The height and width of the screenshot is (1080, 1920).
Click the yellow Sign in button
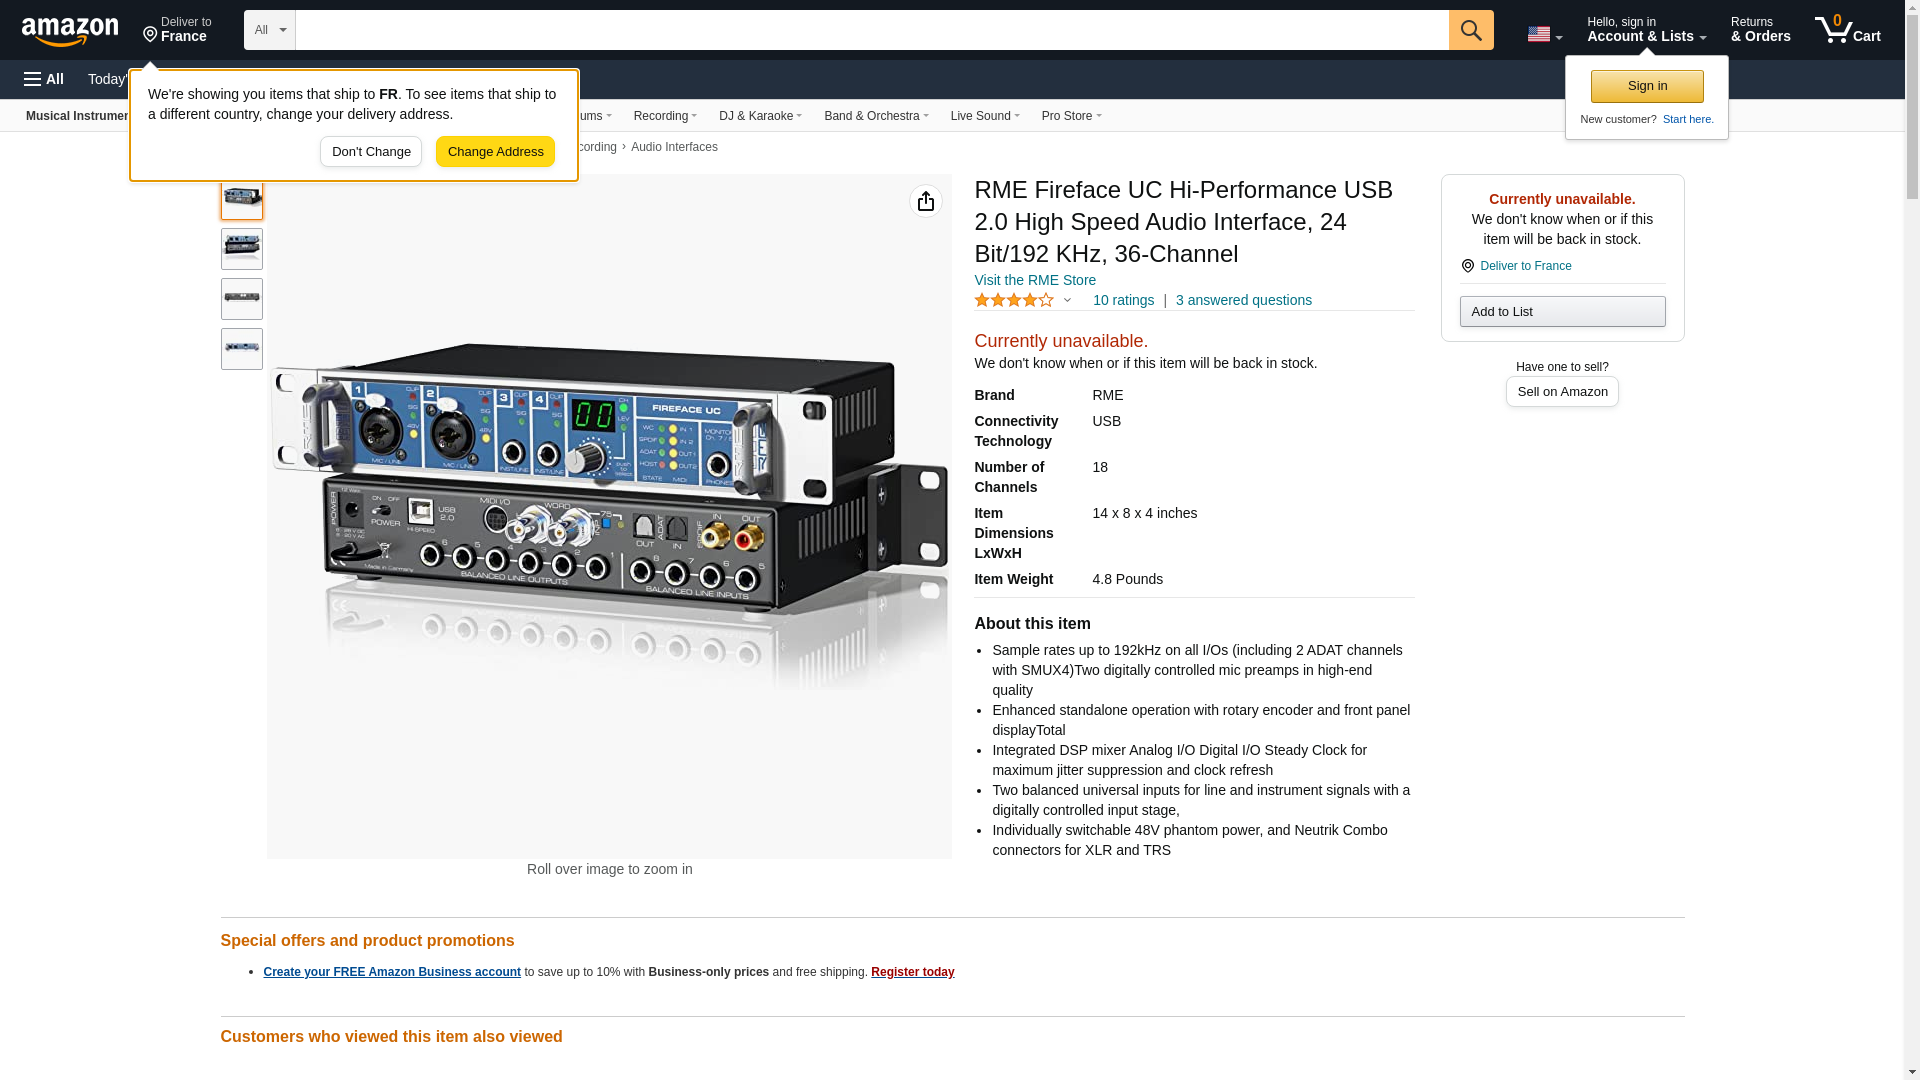click(1646, 86)
